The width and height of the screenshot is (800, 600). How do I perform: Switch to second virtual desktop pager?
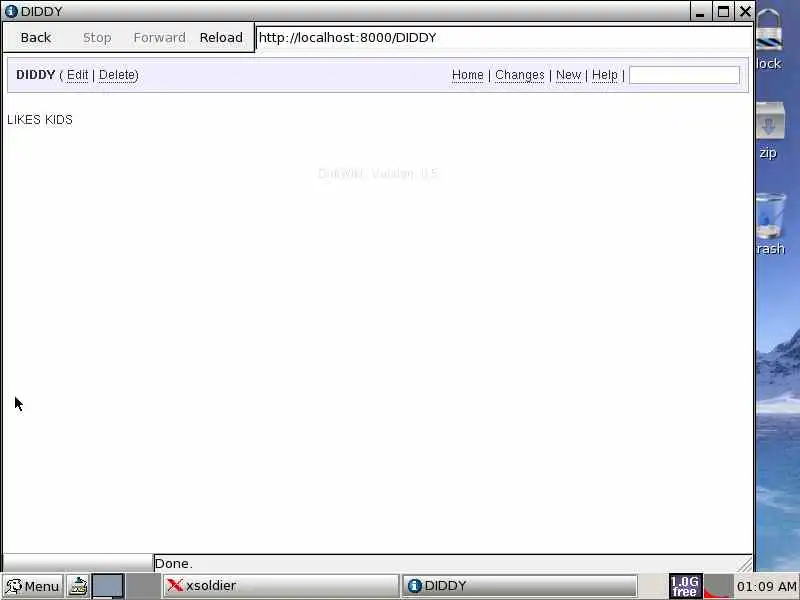[x=143, y=586]
